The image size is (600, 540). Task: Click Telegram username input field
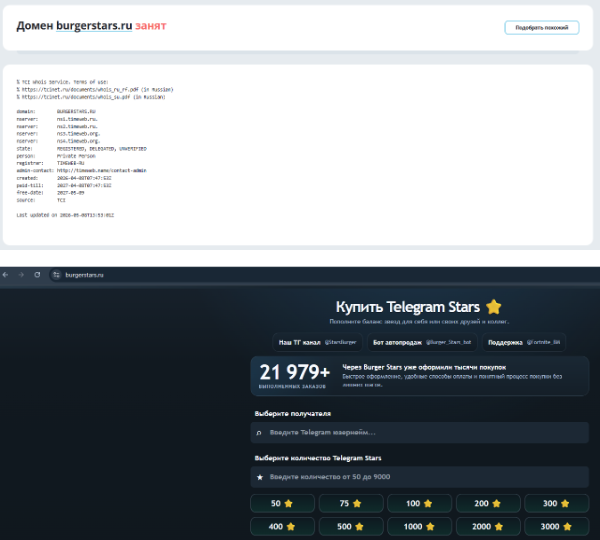click(x=419, y=432)
